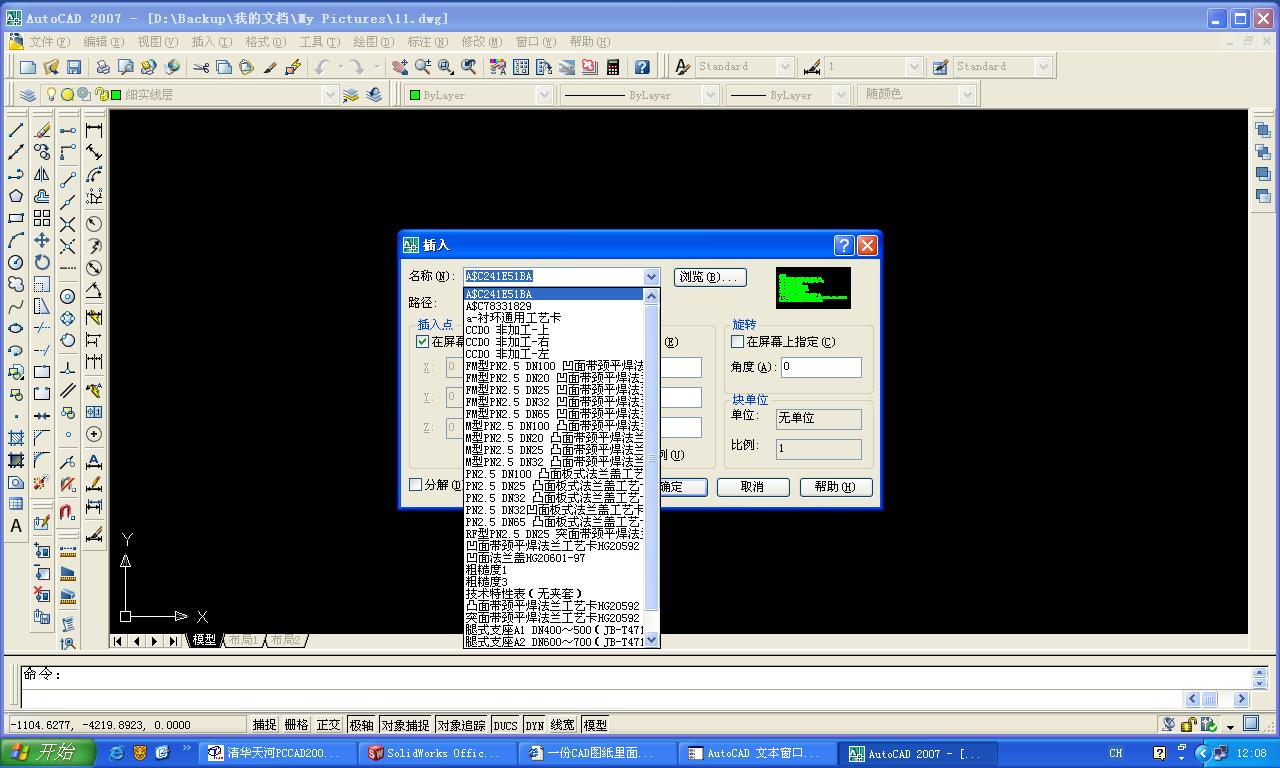Create a new drawing file

[x=28, y=67]
